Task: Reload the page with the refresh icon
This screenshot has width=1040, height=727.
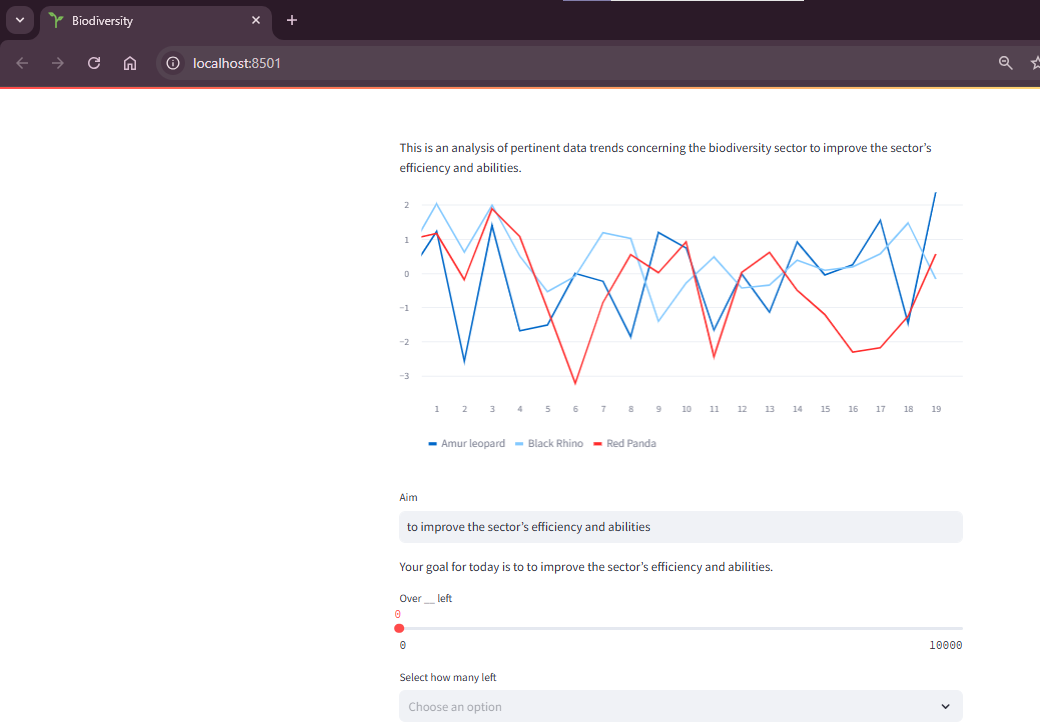Action: (93, 63)
